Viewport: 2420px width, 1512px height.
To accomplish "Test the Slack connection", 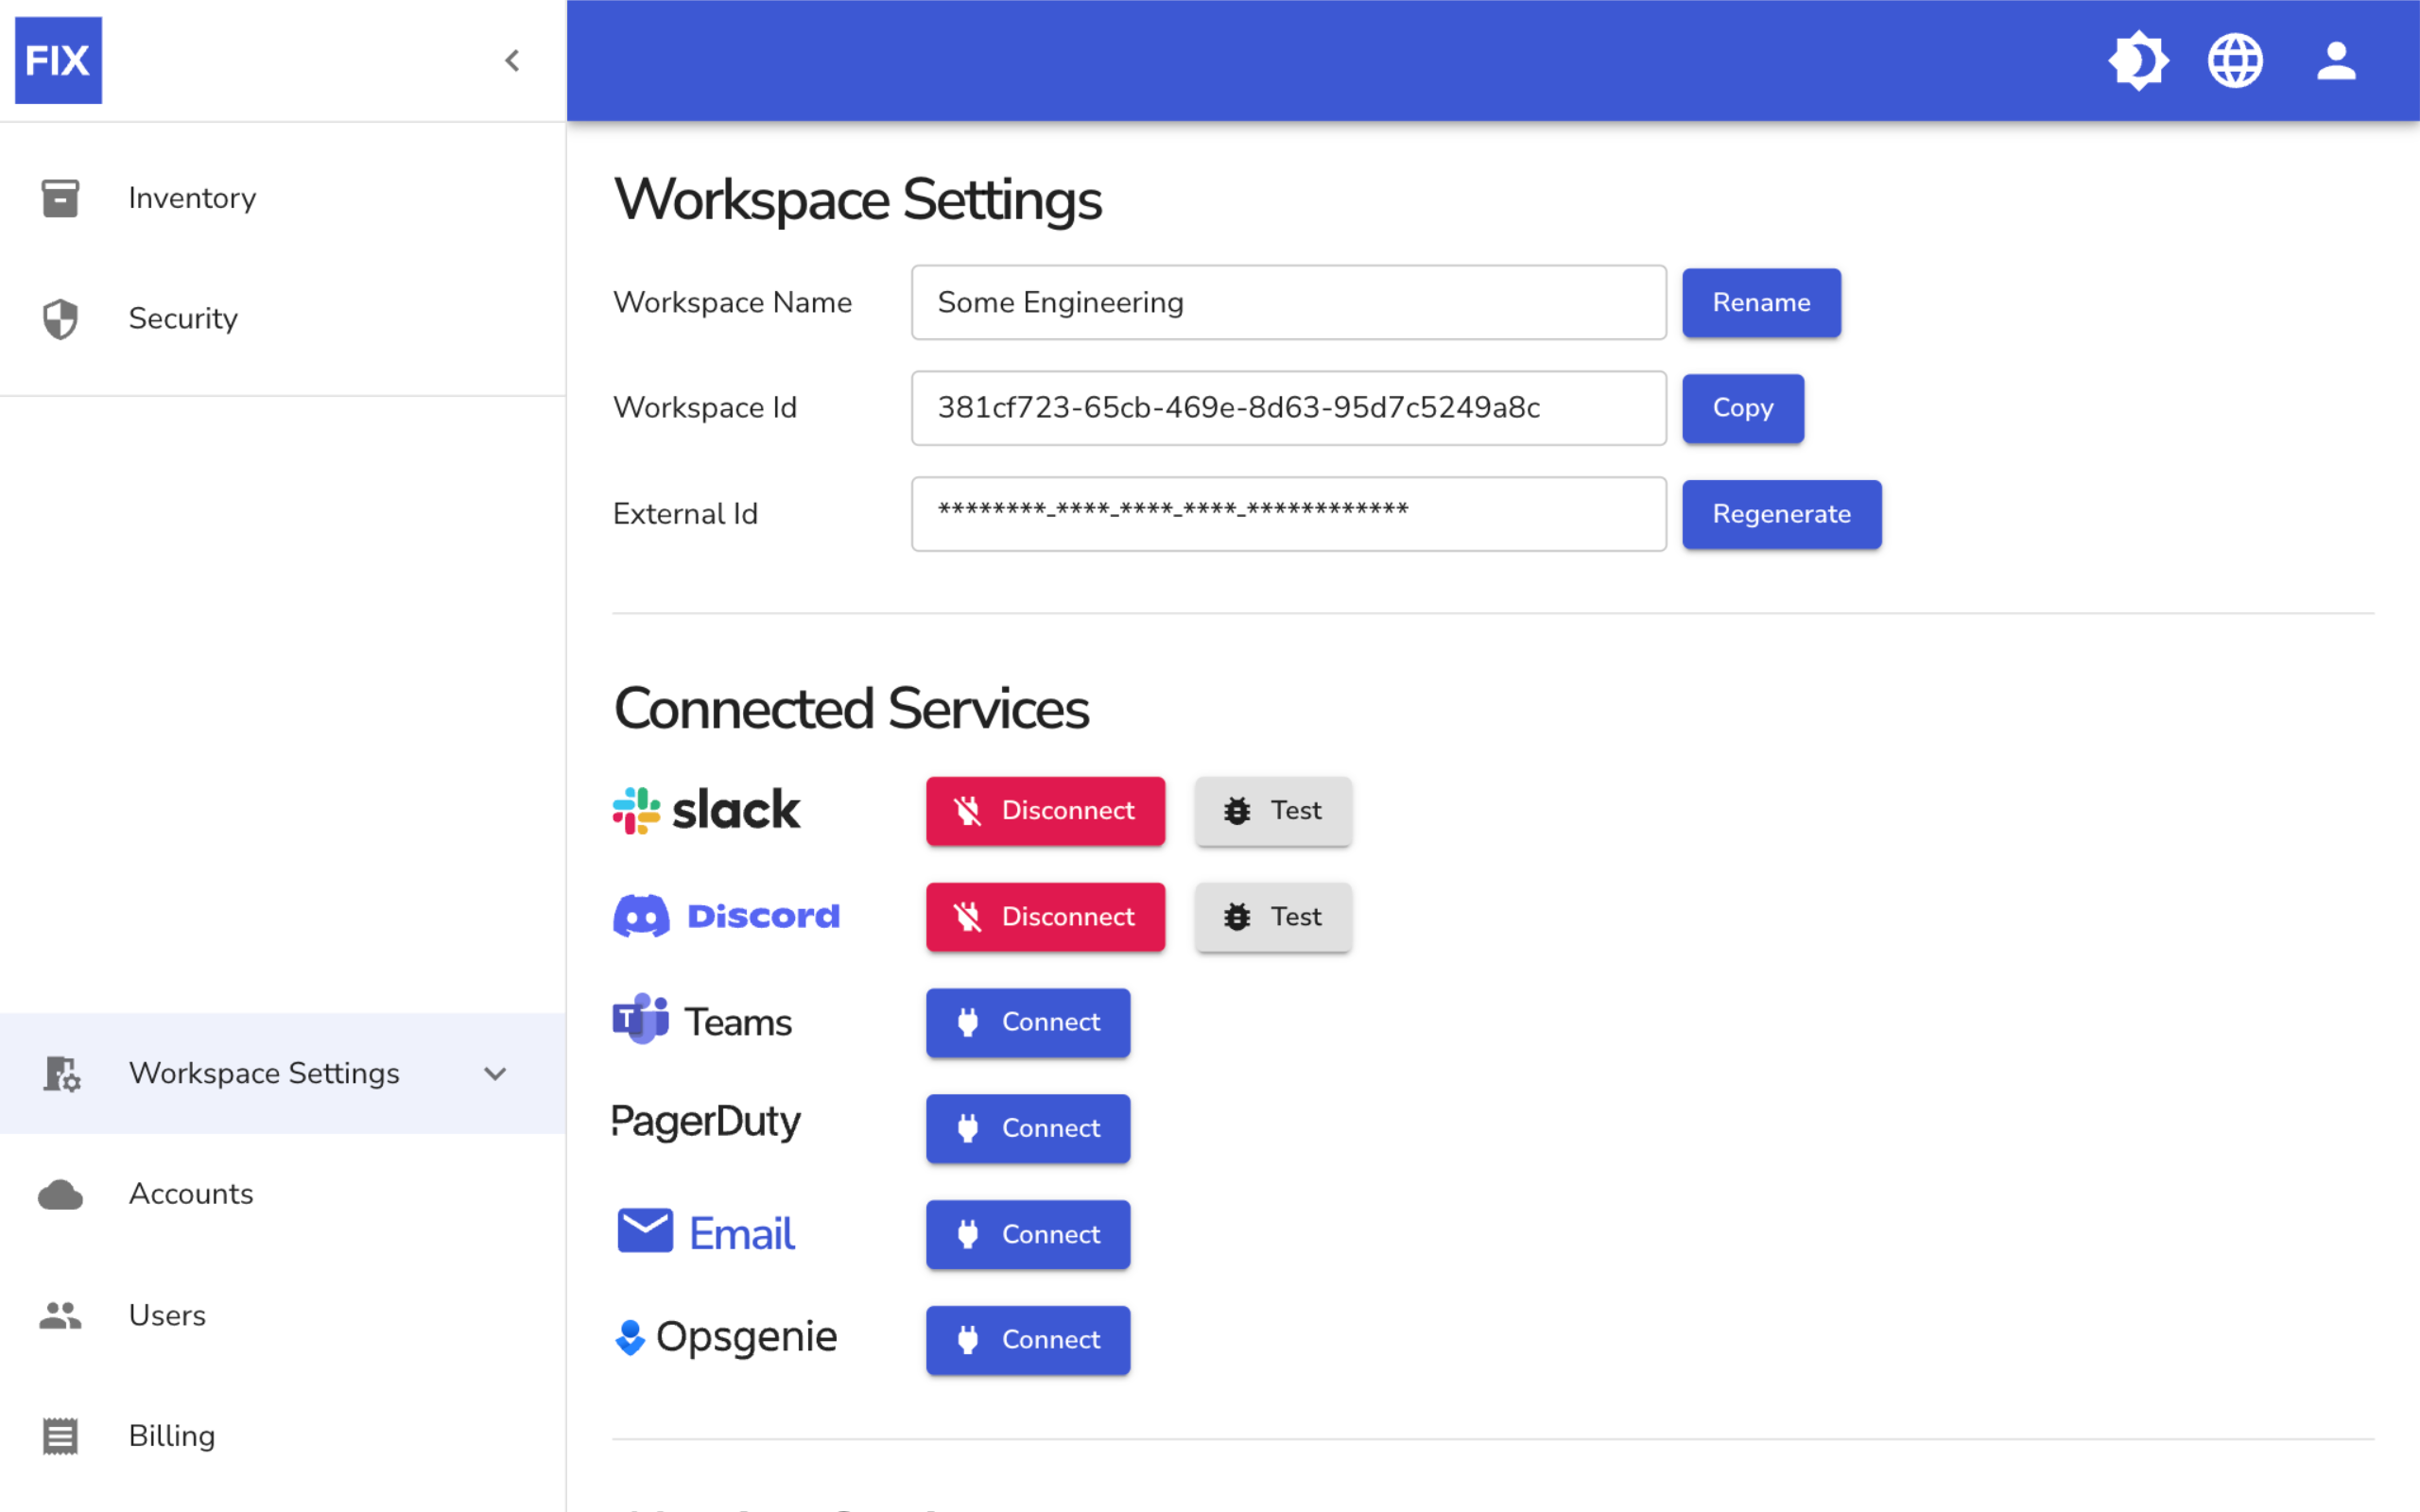I will 1273,811.
